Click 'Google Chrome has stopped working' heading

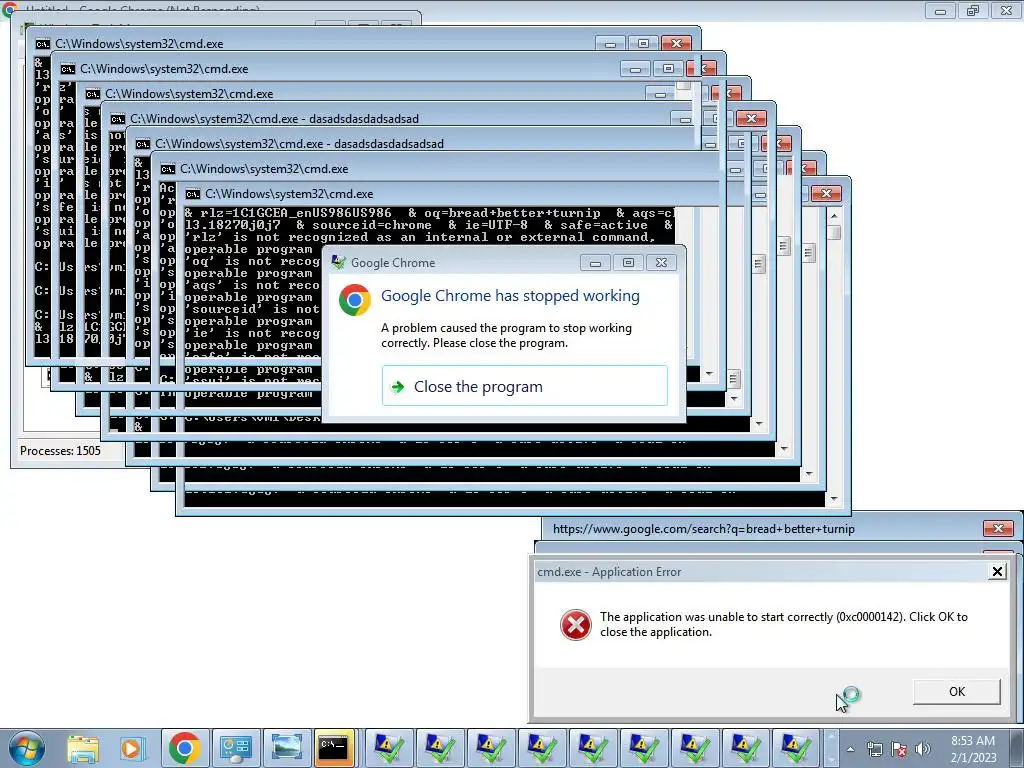point(510,296)
